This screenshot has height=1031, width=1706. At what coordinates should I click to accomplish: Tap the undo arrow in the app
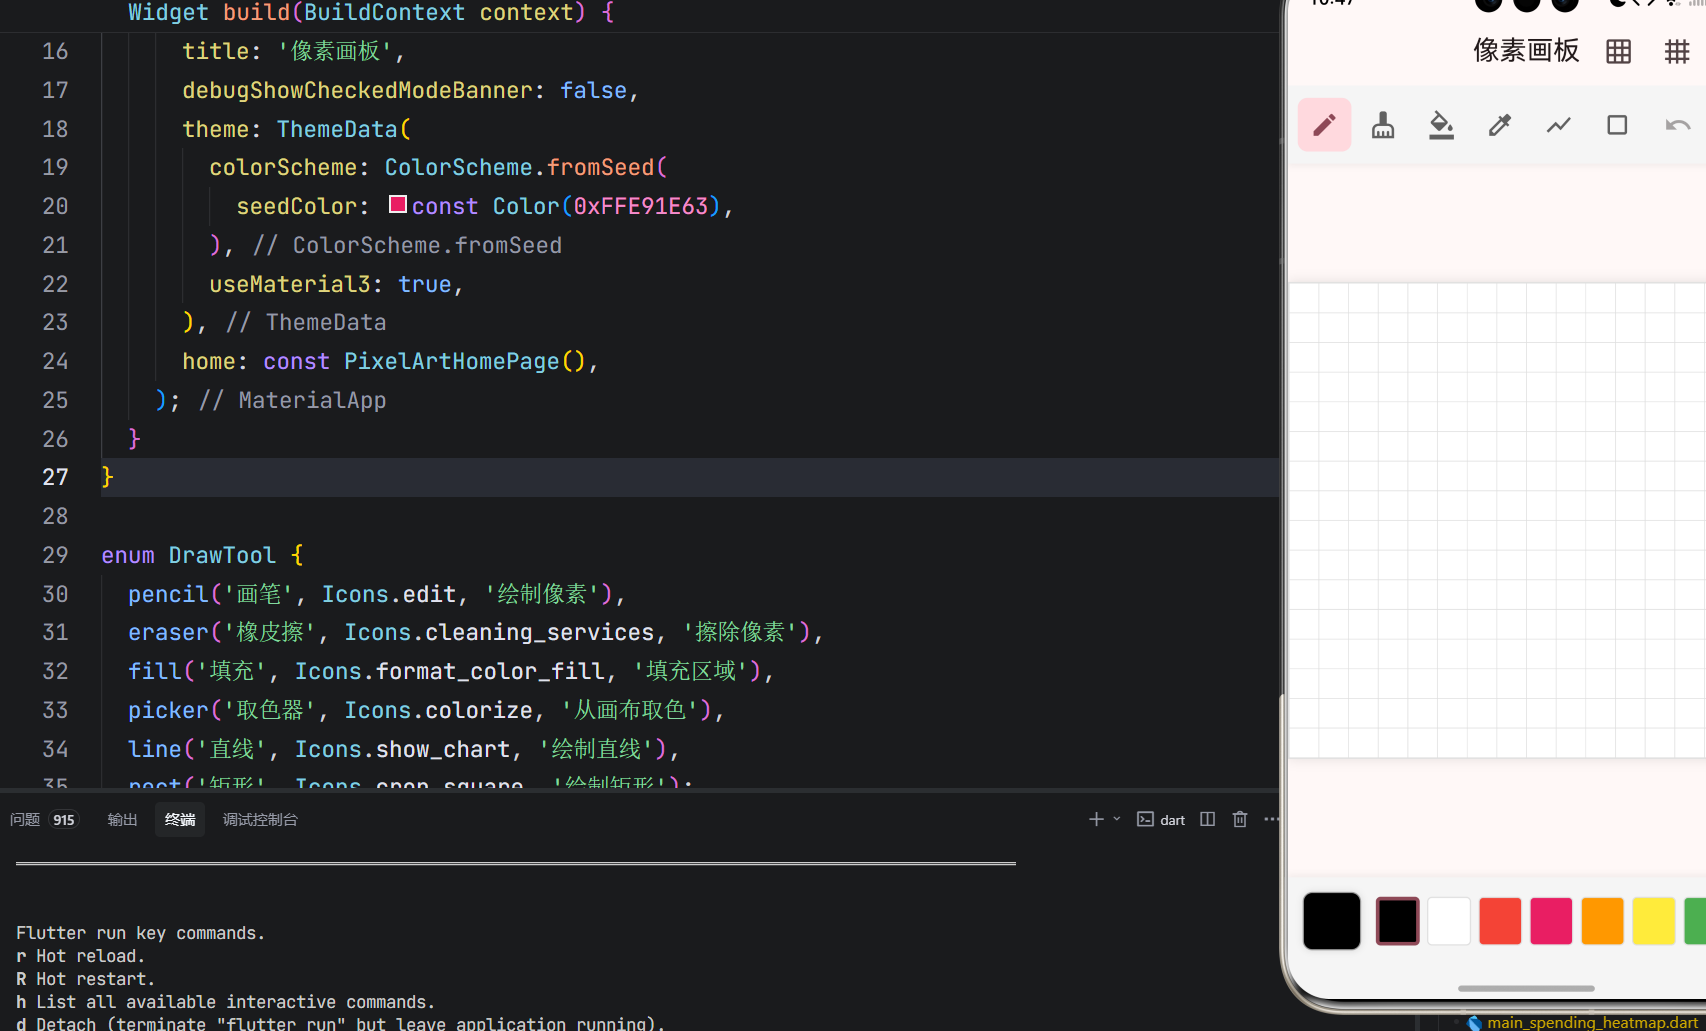pyautogui.click(x=1677, y=125)
